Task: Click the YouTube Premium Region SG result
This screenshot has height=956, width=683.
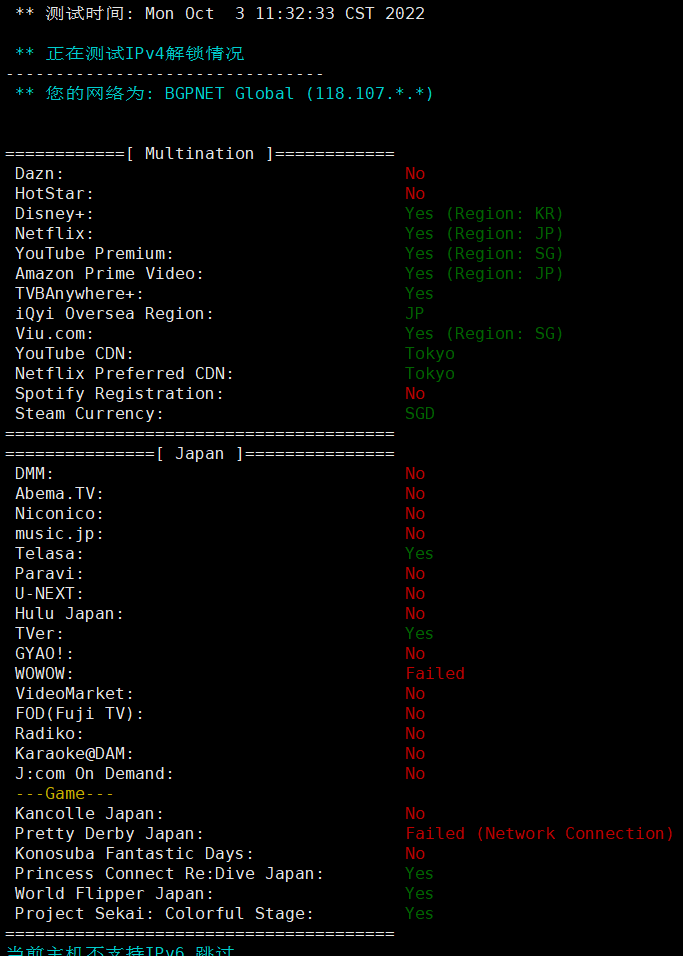Action: coord(484,254)
